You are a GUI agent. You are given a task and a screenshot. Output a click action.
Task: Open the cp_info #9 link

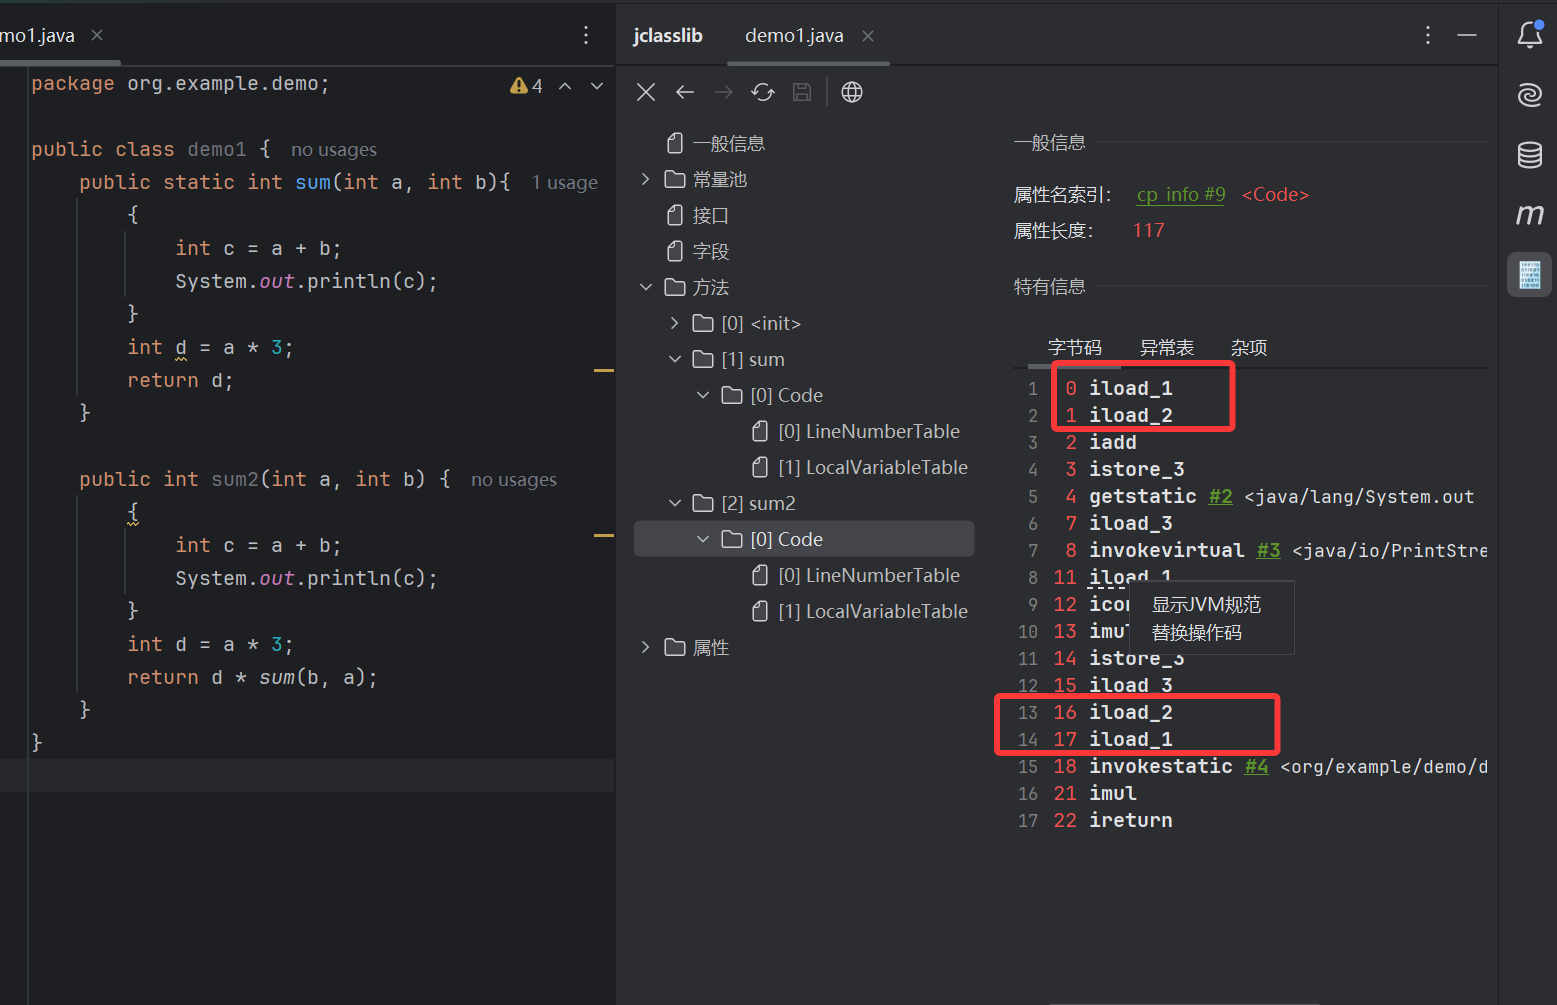point(1180,194)
